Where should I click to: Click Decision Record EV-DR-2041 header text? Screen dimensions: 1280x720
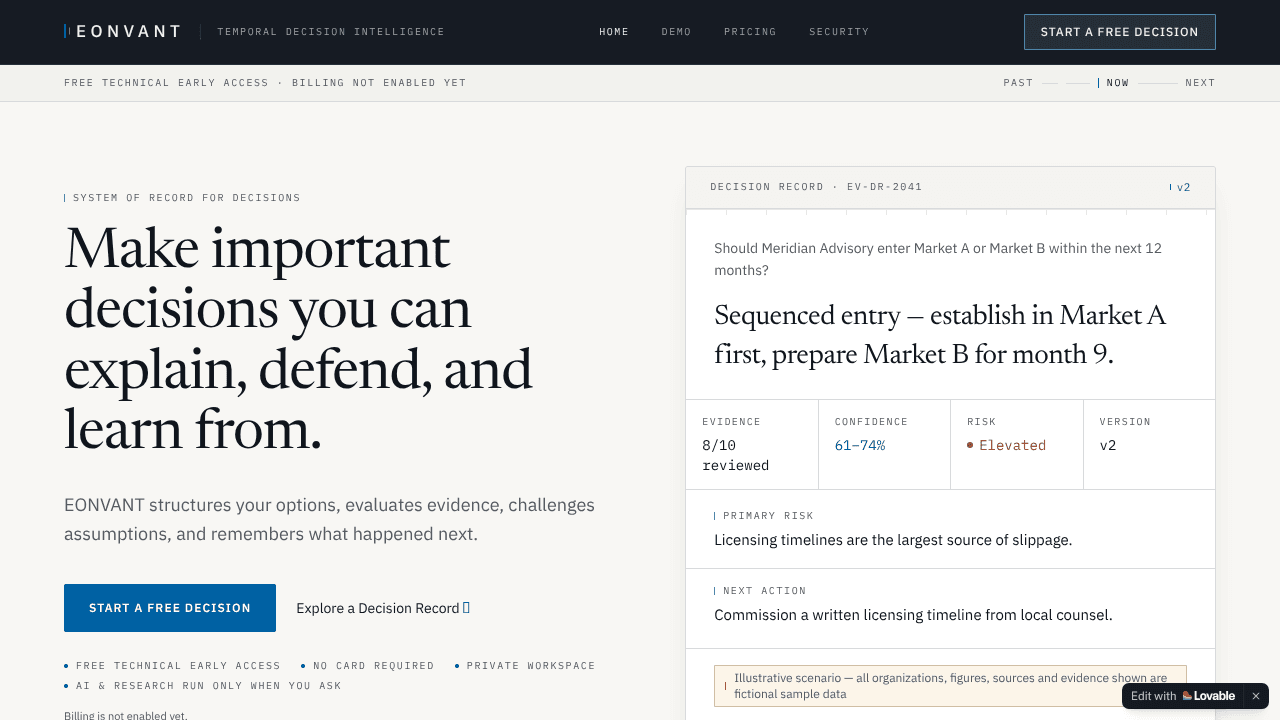816,187
